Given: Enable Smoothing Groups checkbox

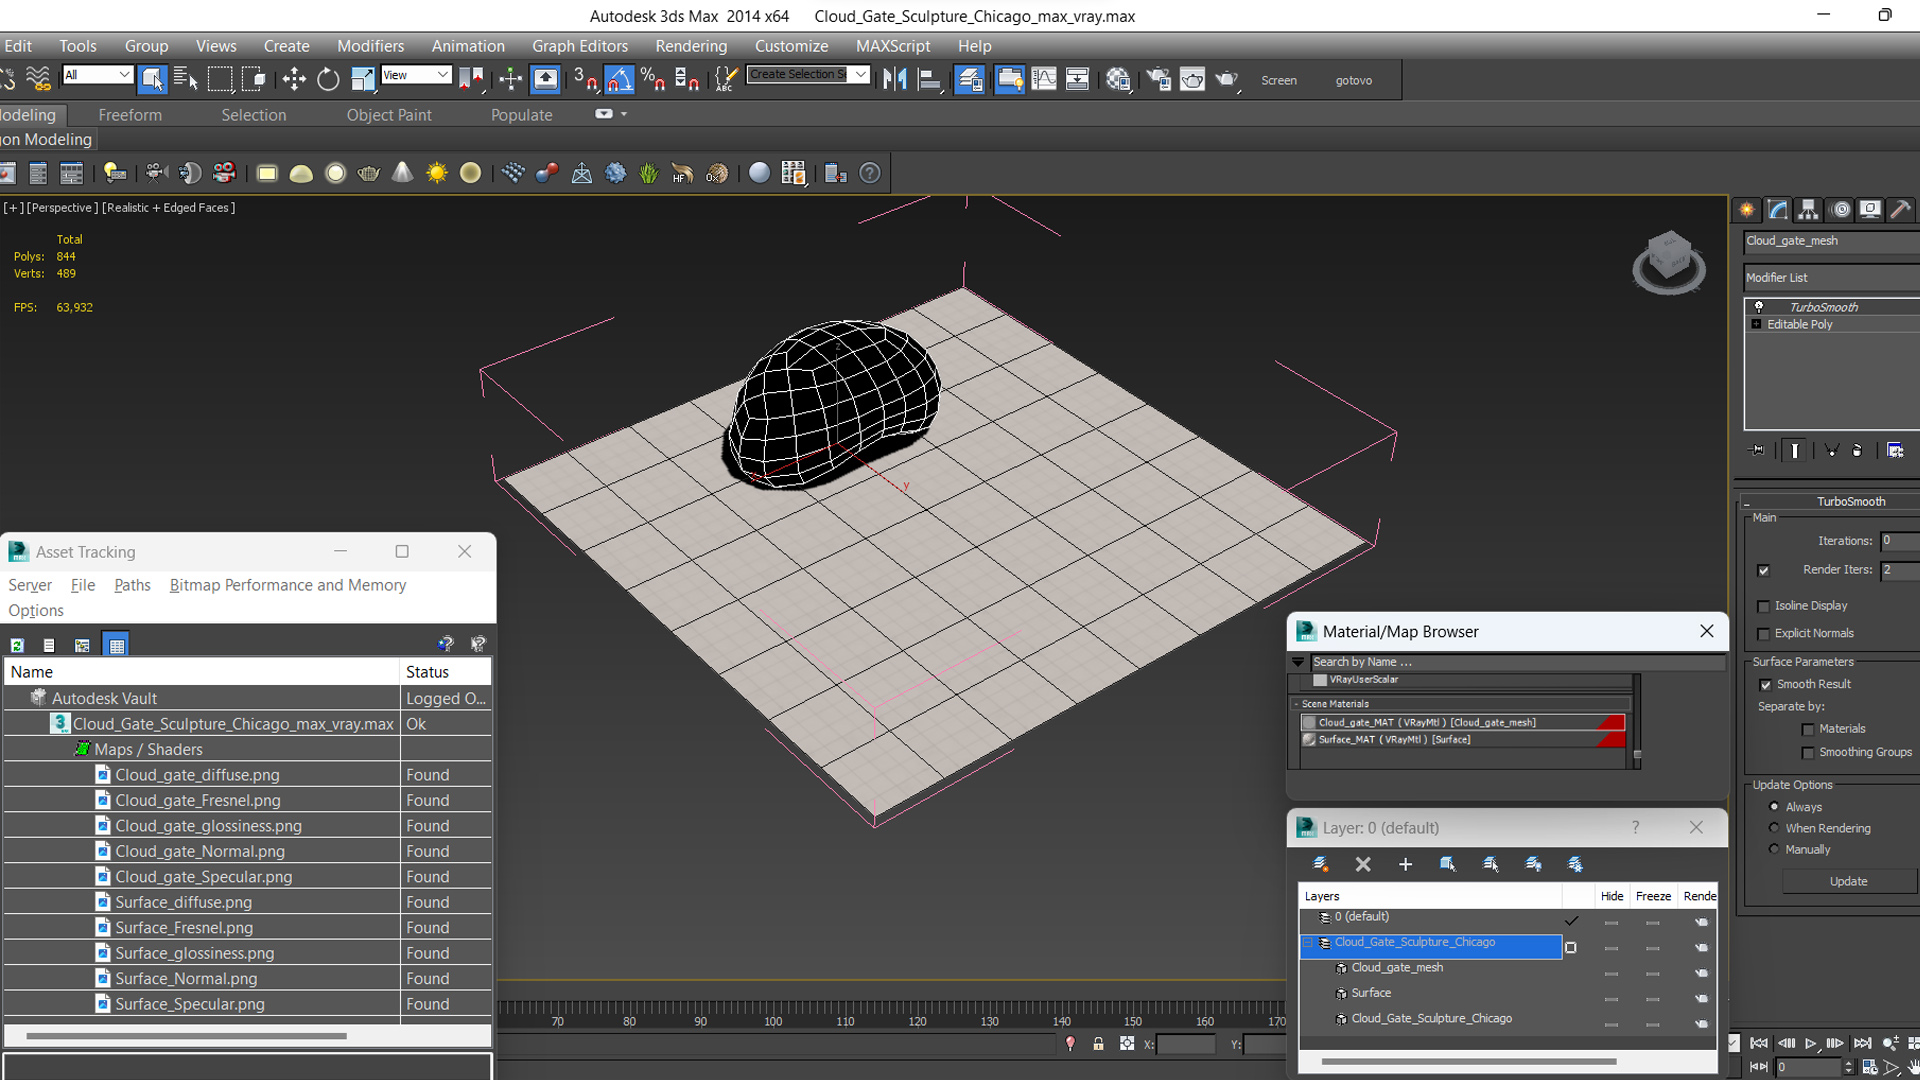Looking at the screenshot, I should coord(1807,753).
